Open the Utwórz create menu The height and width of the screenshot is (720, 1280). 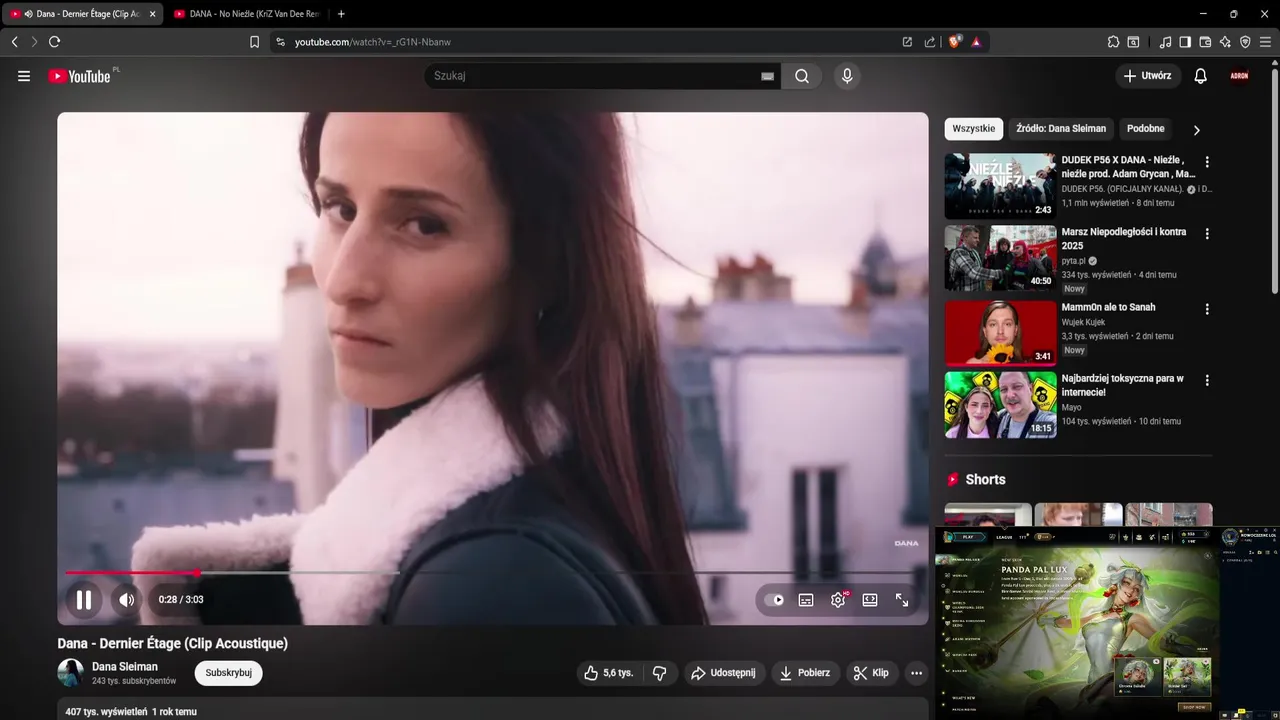click(1148, 76)
